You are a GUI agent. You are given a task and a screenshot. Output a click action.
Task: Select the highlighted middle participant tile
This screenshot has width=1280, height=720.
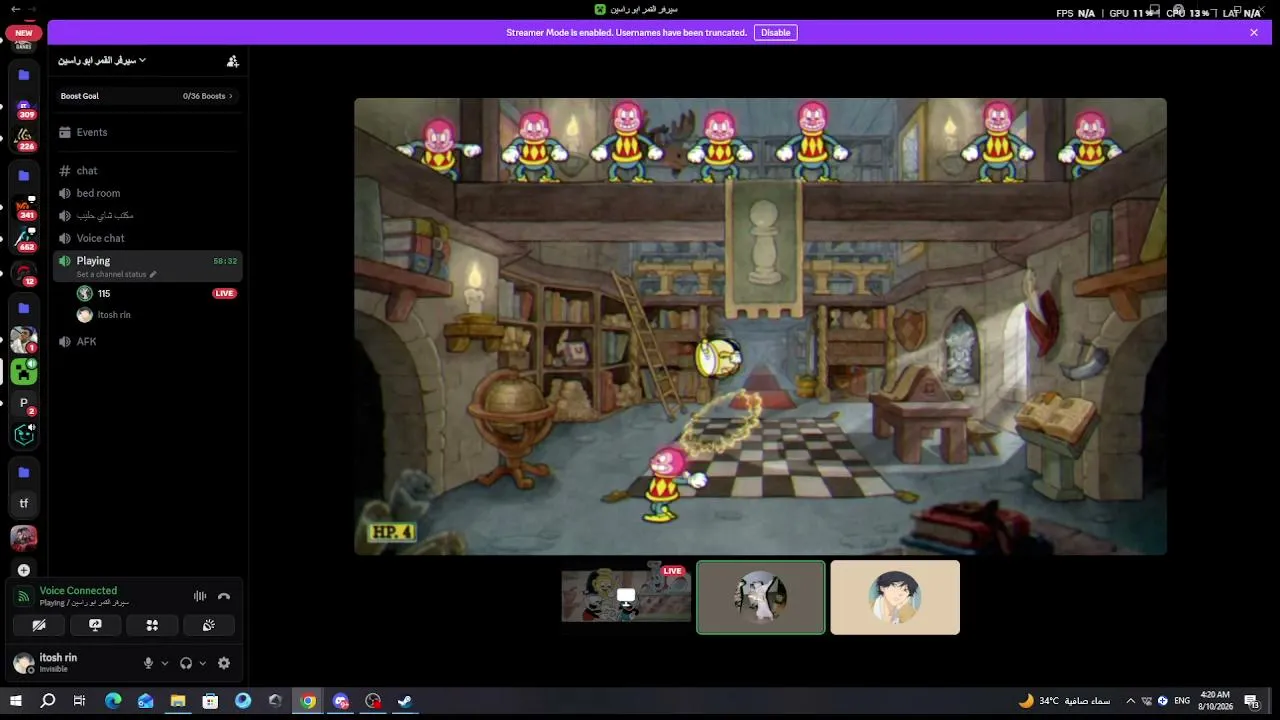click(761, 597)
